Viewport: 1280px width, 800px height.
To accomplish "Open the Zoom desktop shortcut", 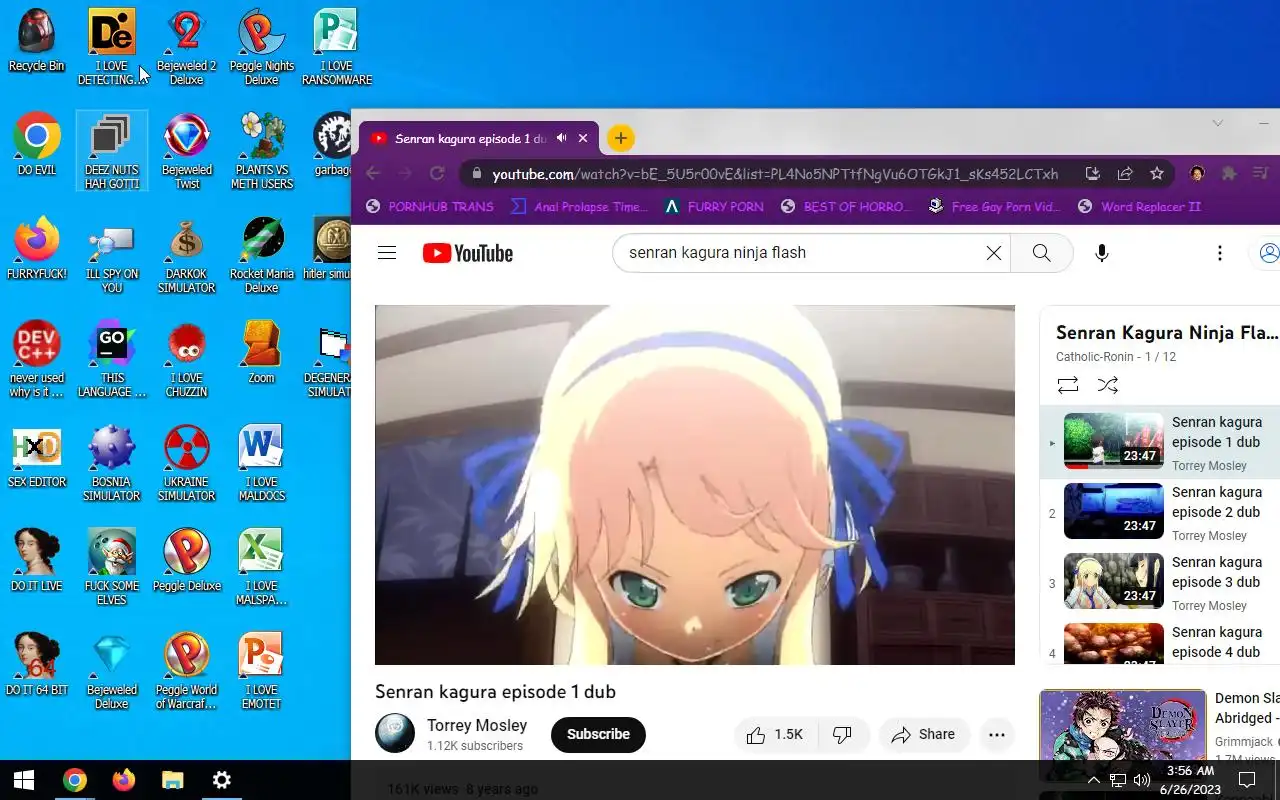I will pos(262,352).
